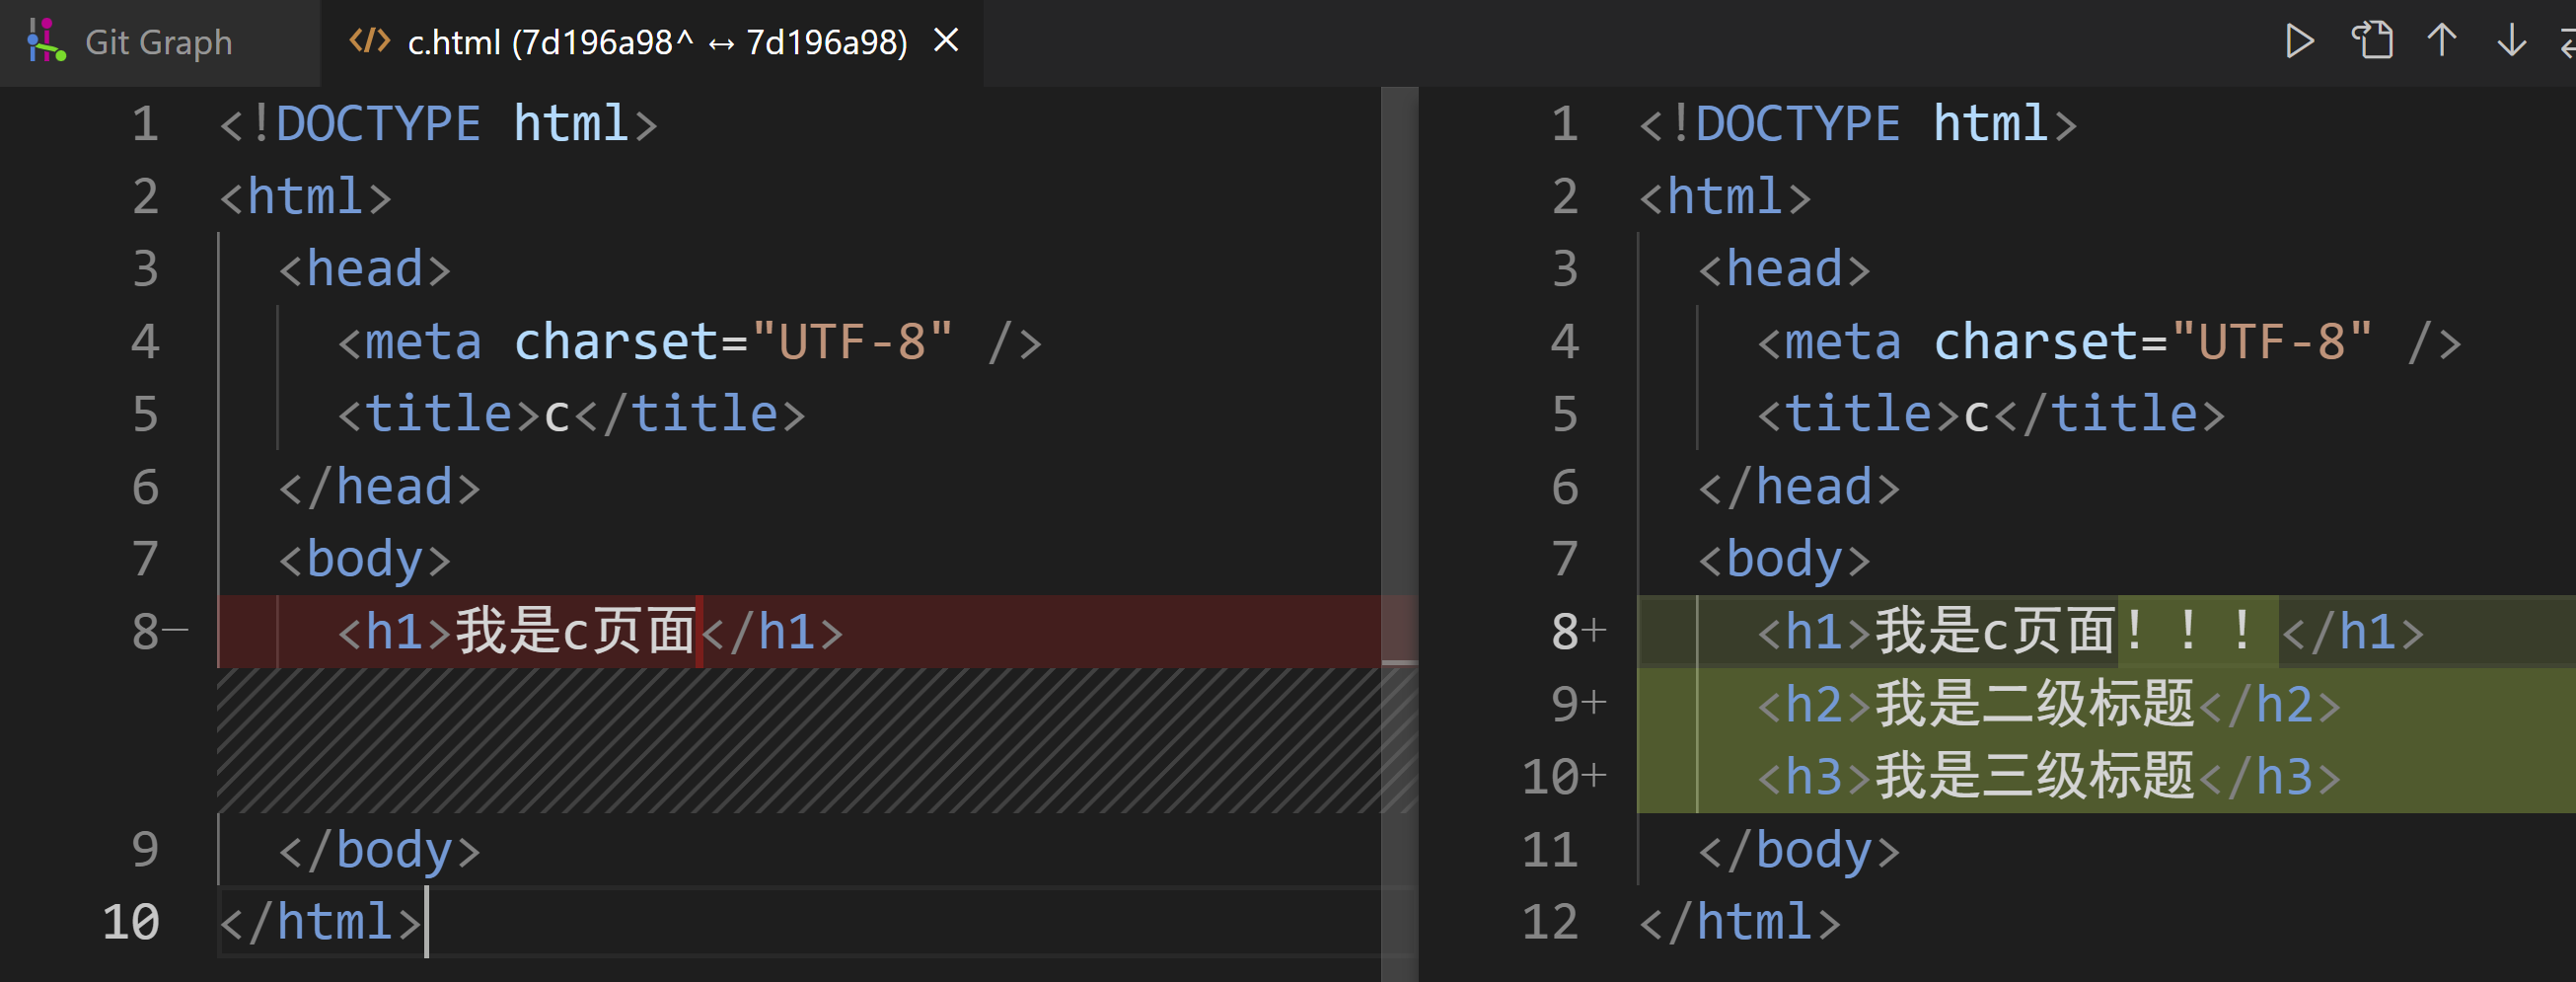Click the closing </html> on left line 10
The image size is (2576, 982).
tap(320, 922)
